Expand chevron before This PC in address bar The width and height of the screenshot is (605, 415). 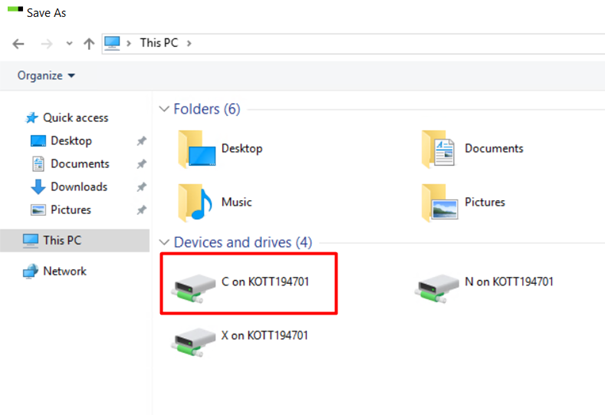[x=129, y=43]
